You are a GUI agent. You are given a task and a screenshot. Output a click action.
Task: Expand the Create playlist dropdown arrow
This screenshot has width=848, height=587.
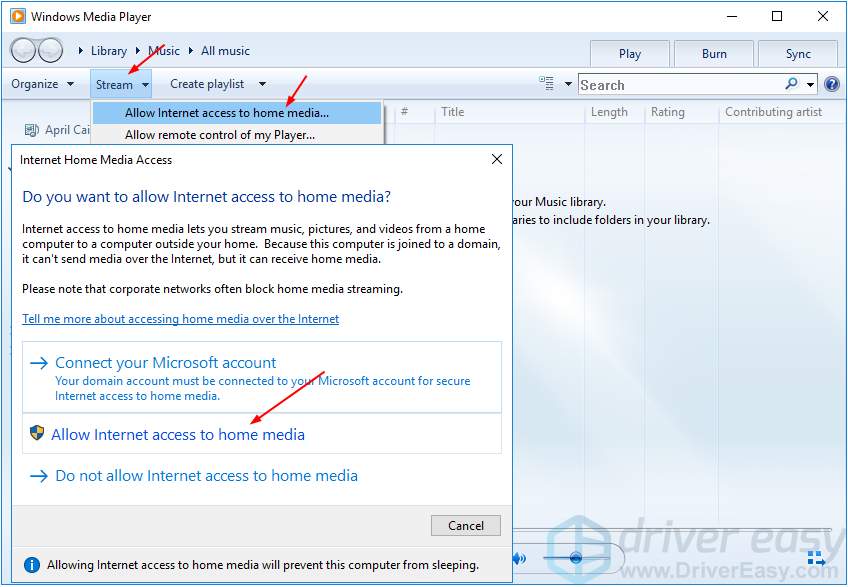262,84
